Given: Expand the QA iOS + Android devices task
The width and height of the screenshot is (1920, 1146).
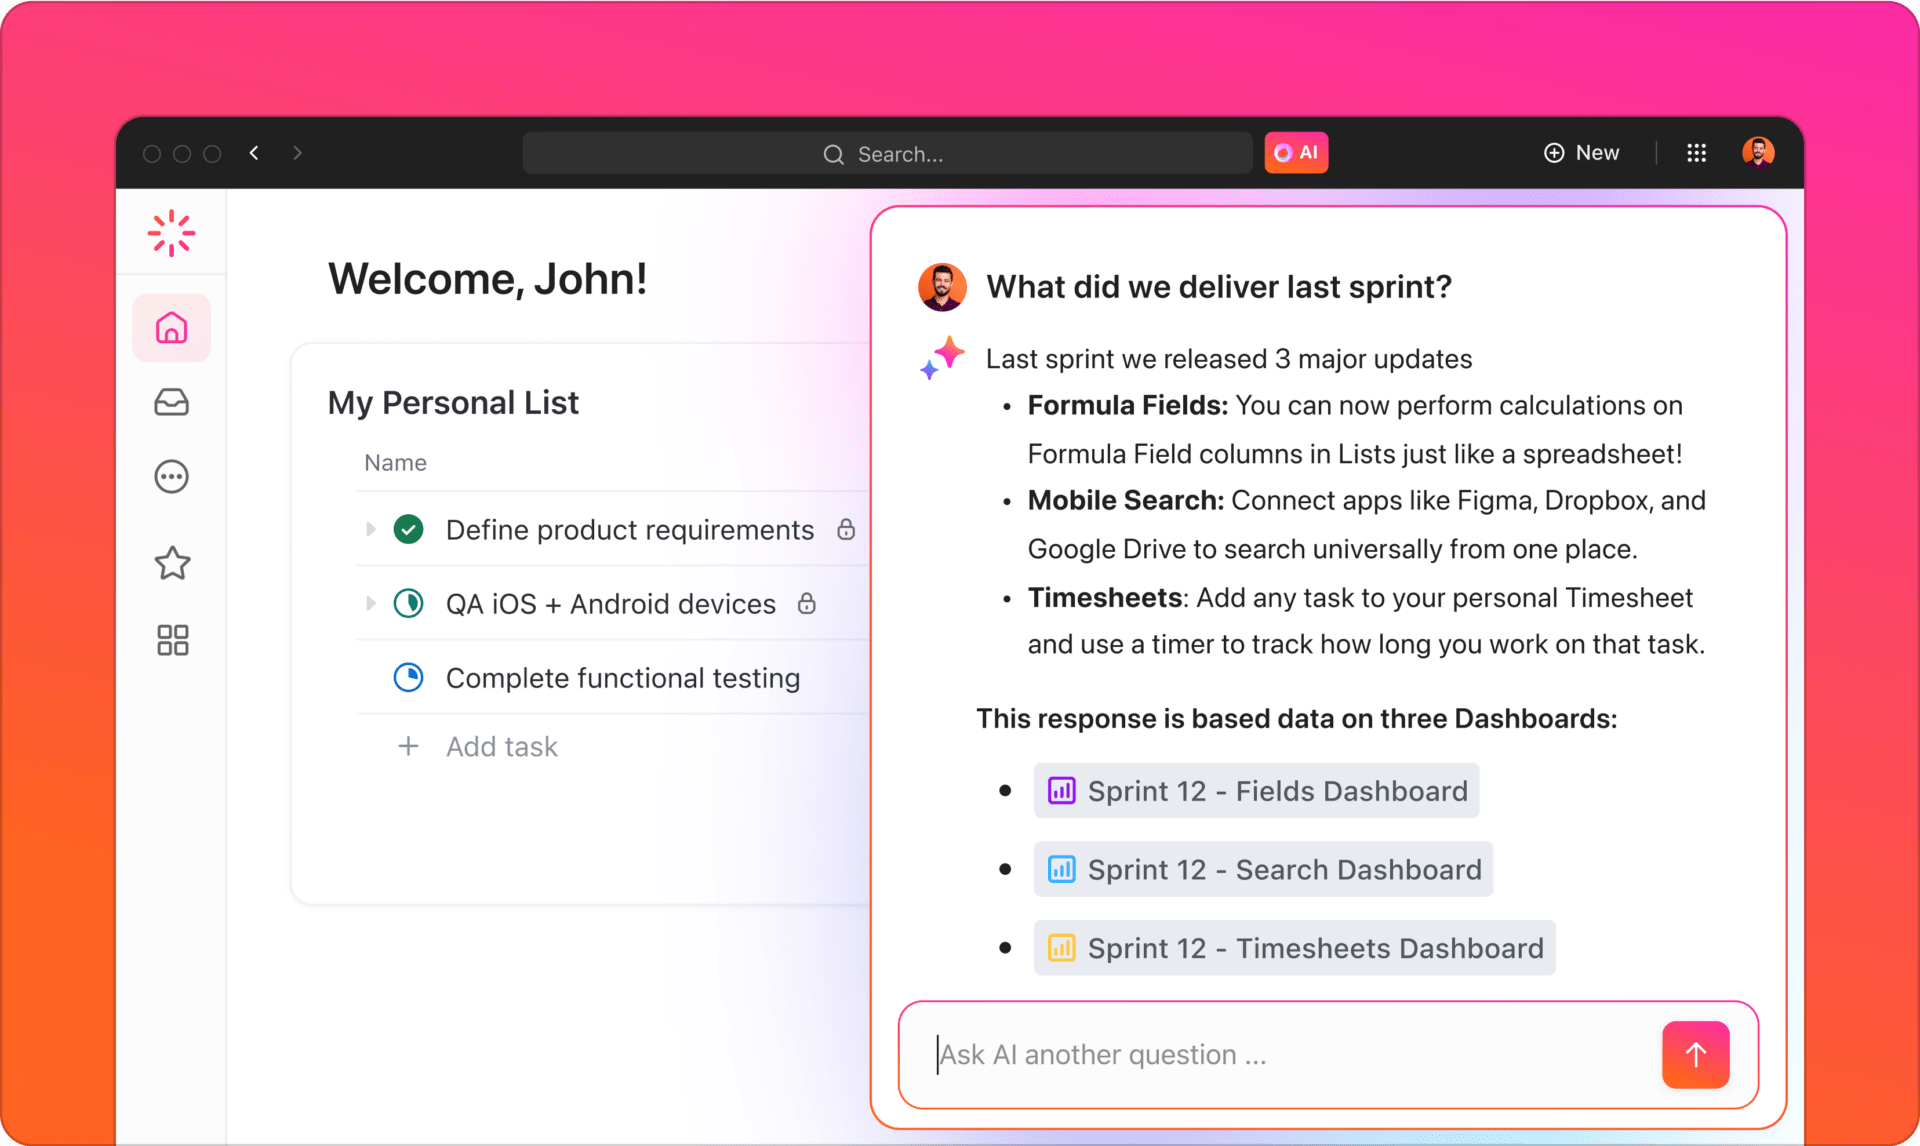Looking at the screenshot, I should pyautogui.click(x=371, y=603).
